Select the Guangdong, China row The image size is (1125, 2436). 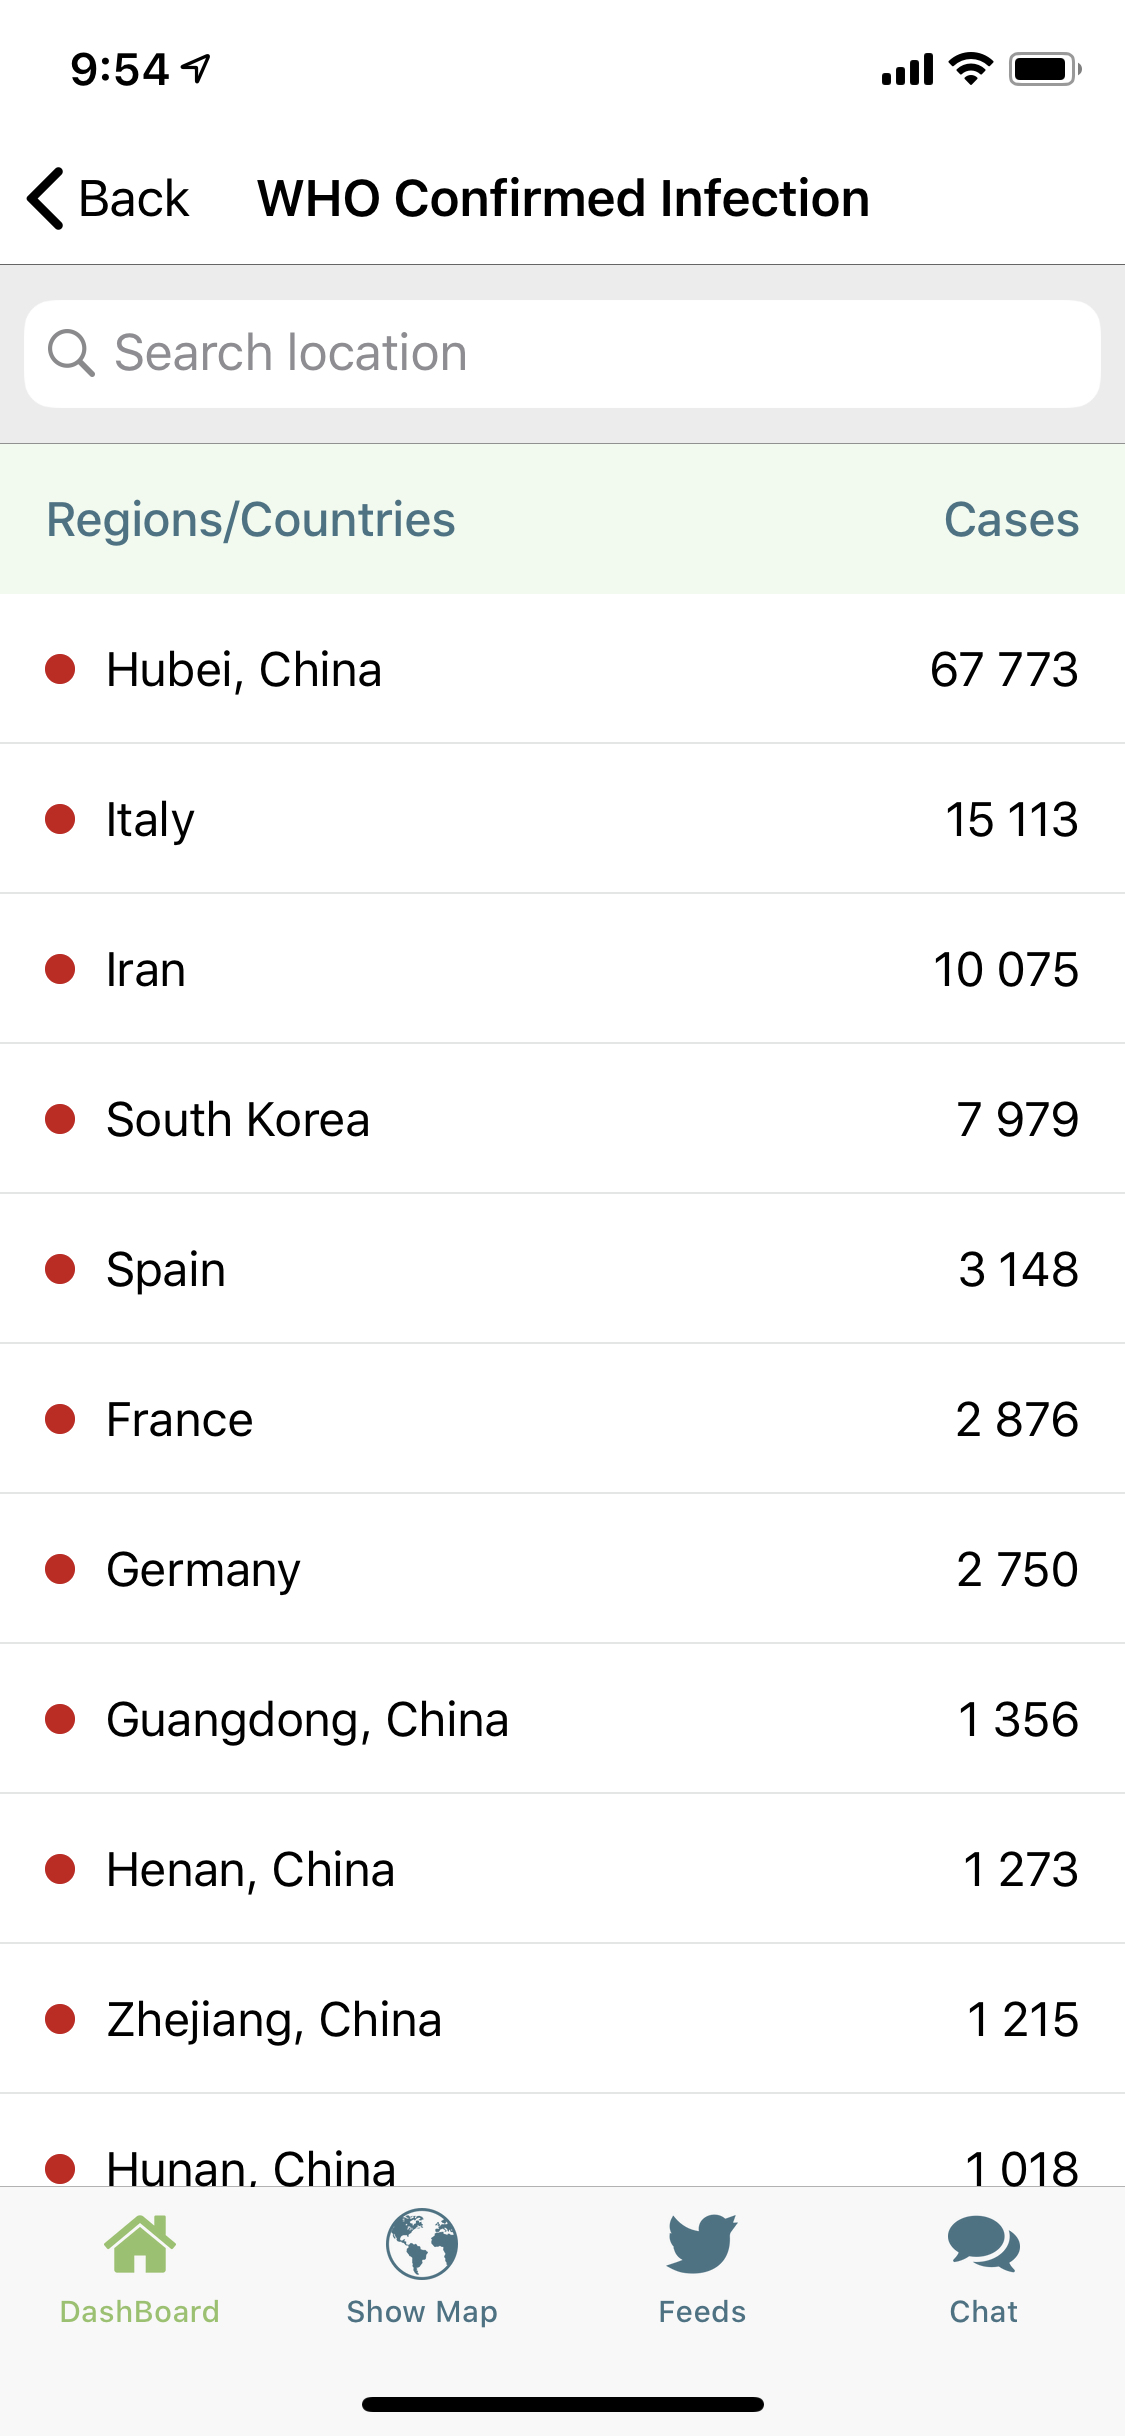click(562, 1719)
